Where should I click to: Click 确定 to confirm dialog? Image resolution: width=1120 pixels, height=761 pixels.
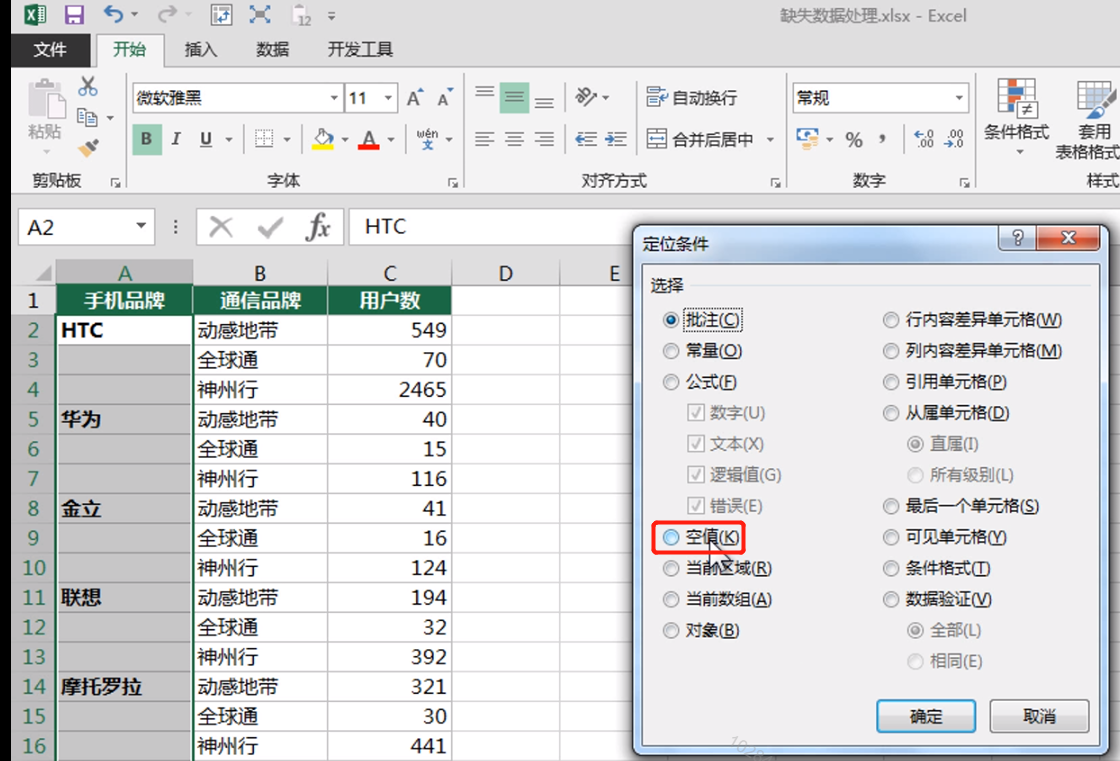[x=926, y=716]
